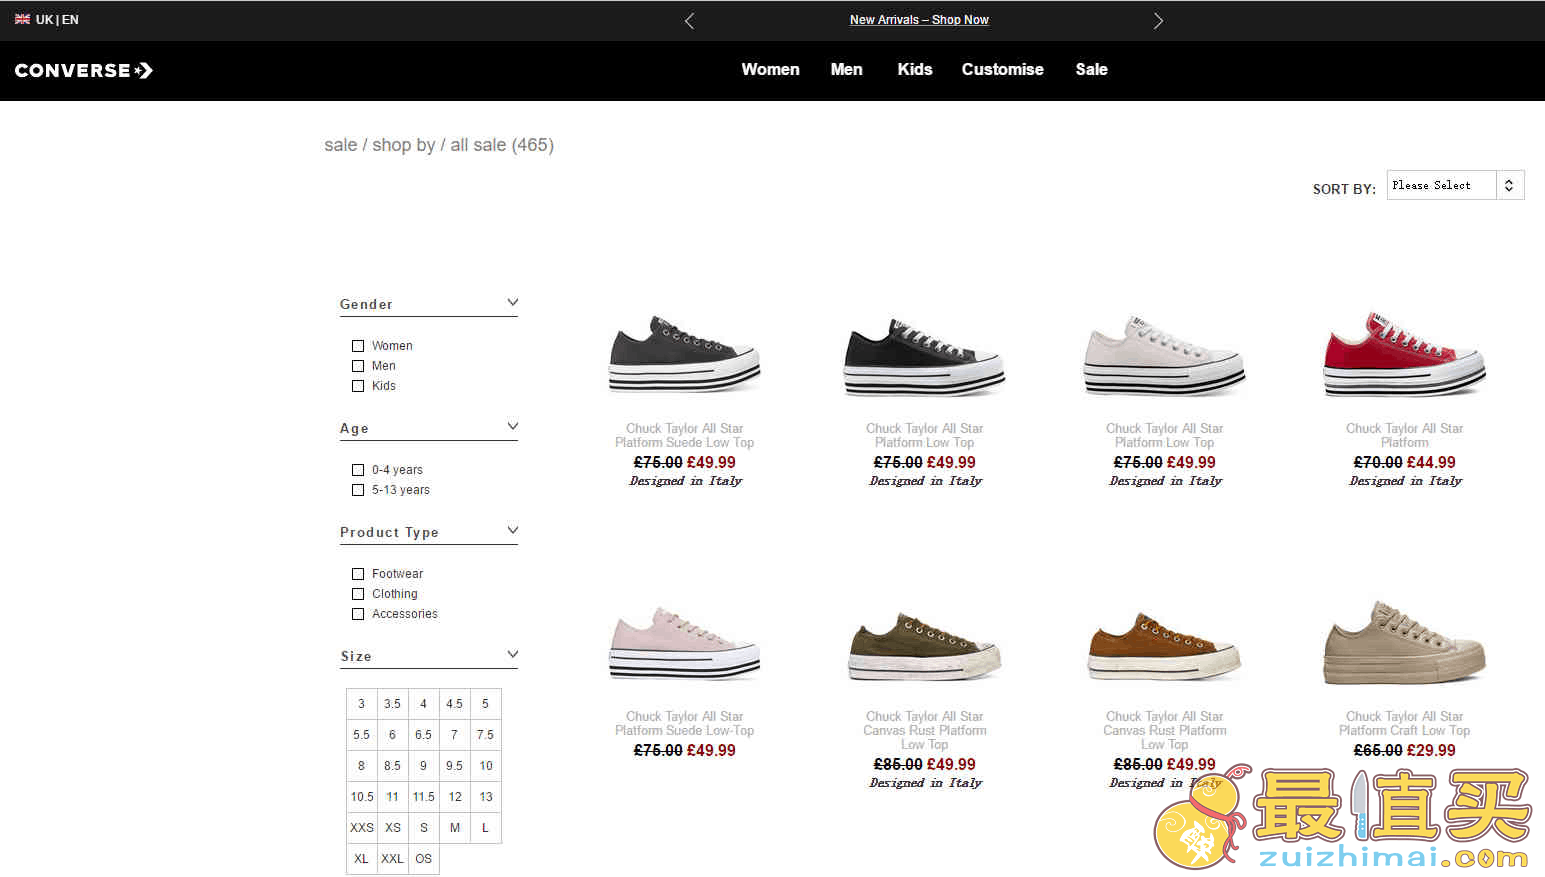This screenshot has height=877, width=1545.
Task: Open the New Arrivals – Shop Now link
Action: [x=919, y=20]
